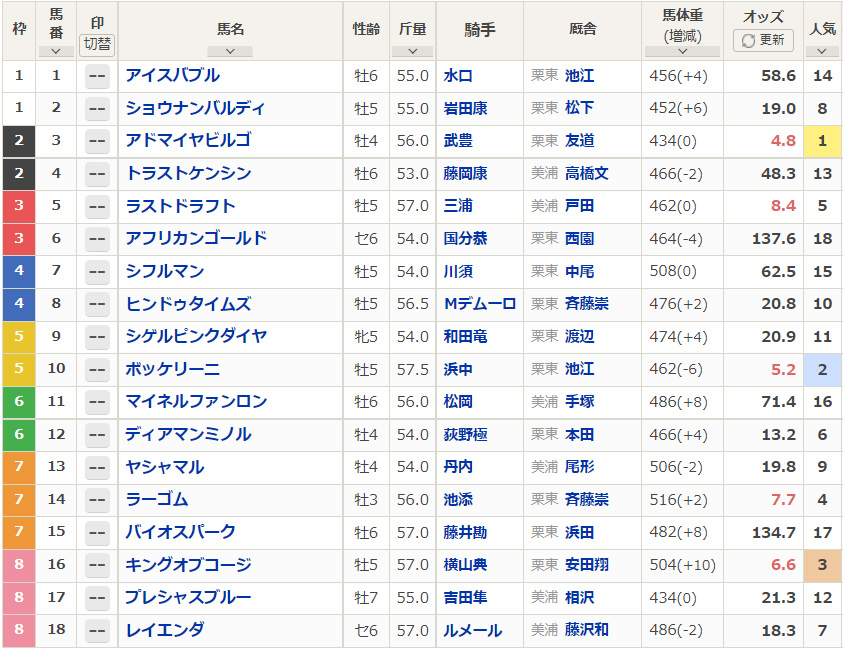Open trainer 藤沢和 stable page
843x649 pixels.
click(587, 630)
